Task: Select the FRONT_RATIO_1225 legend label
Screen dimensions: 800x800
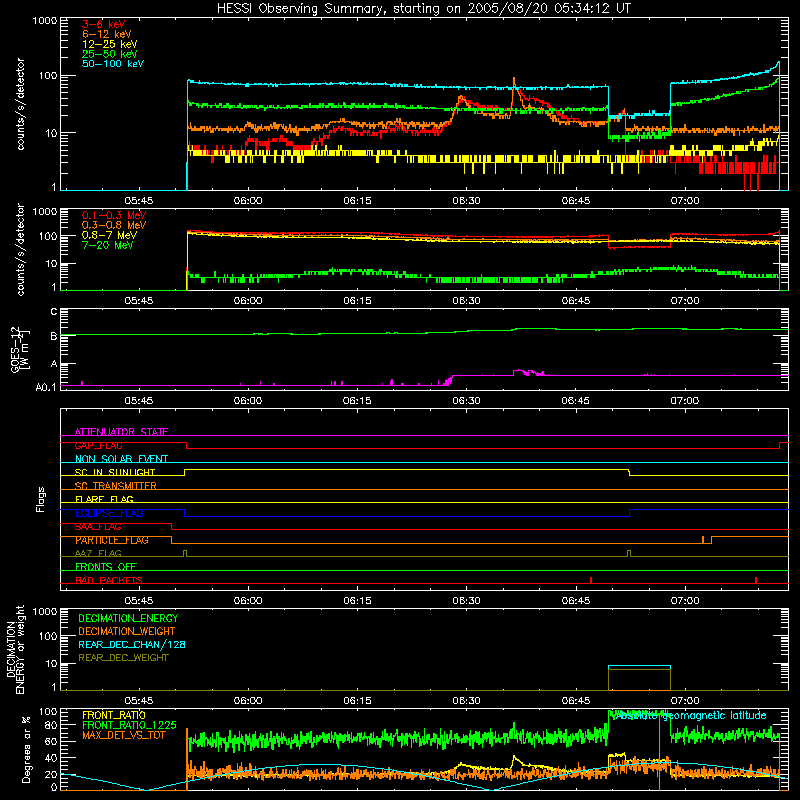Action: coord(129,725)
